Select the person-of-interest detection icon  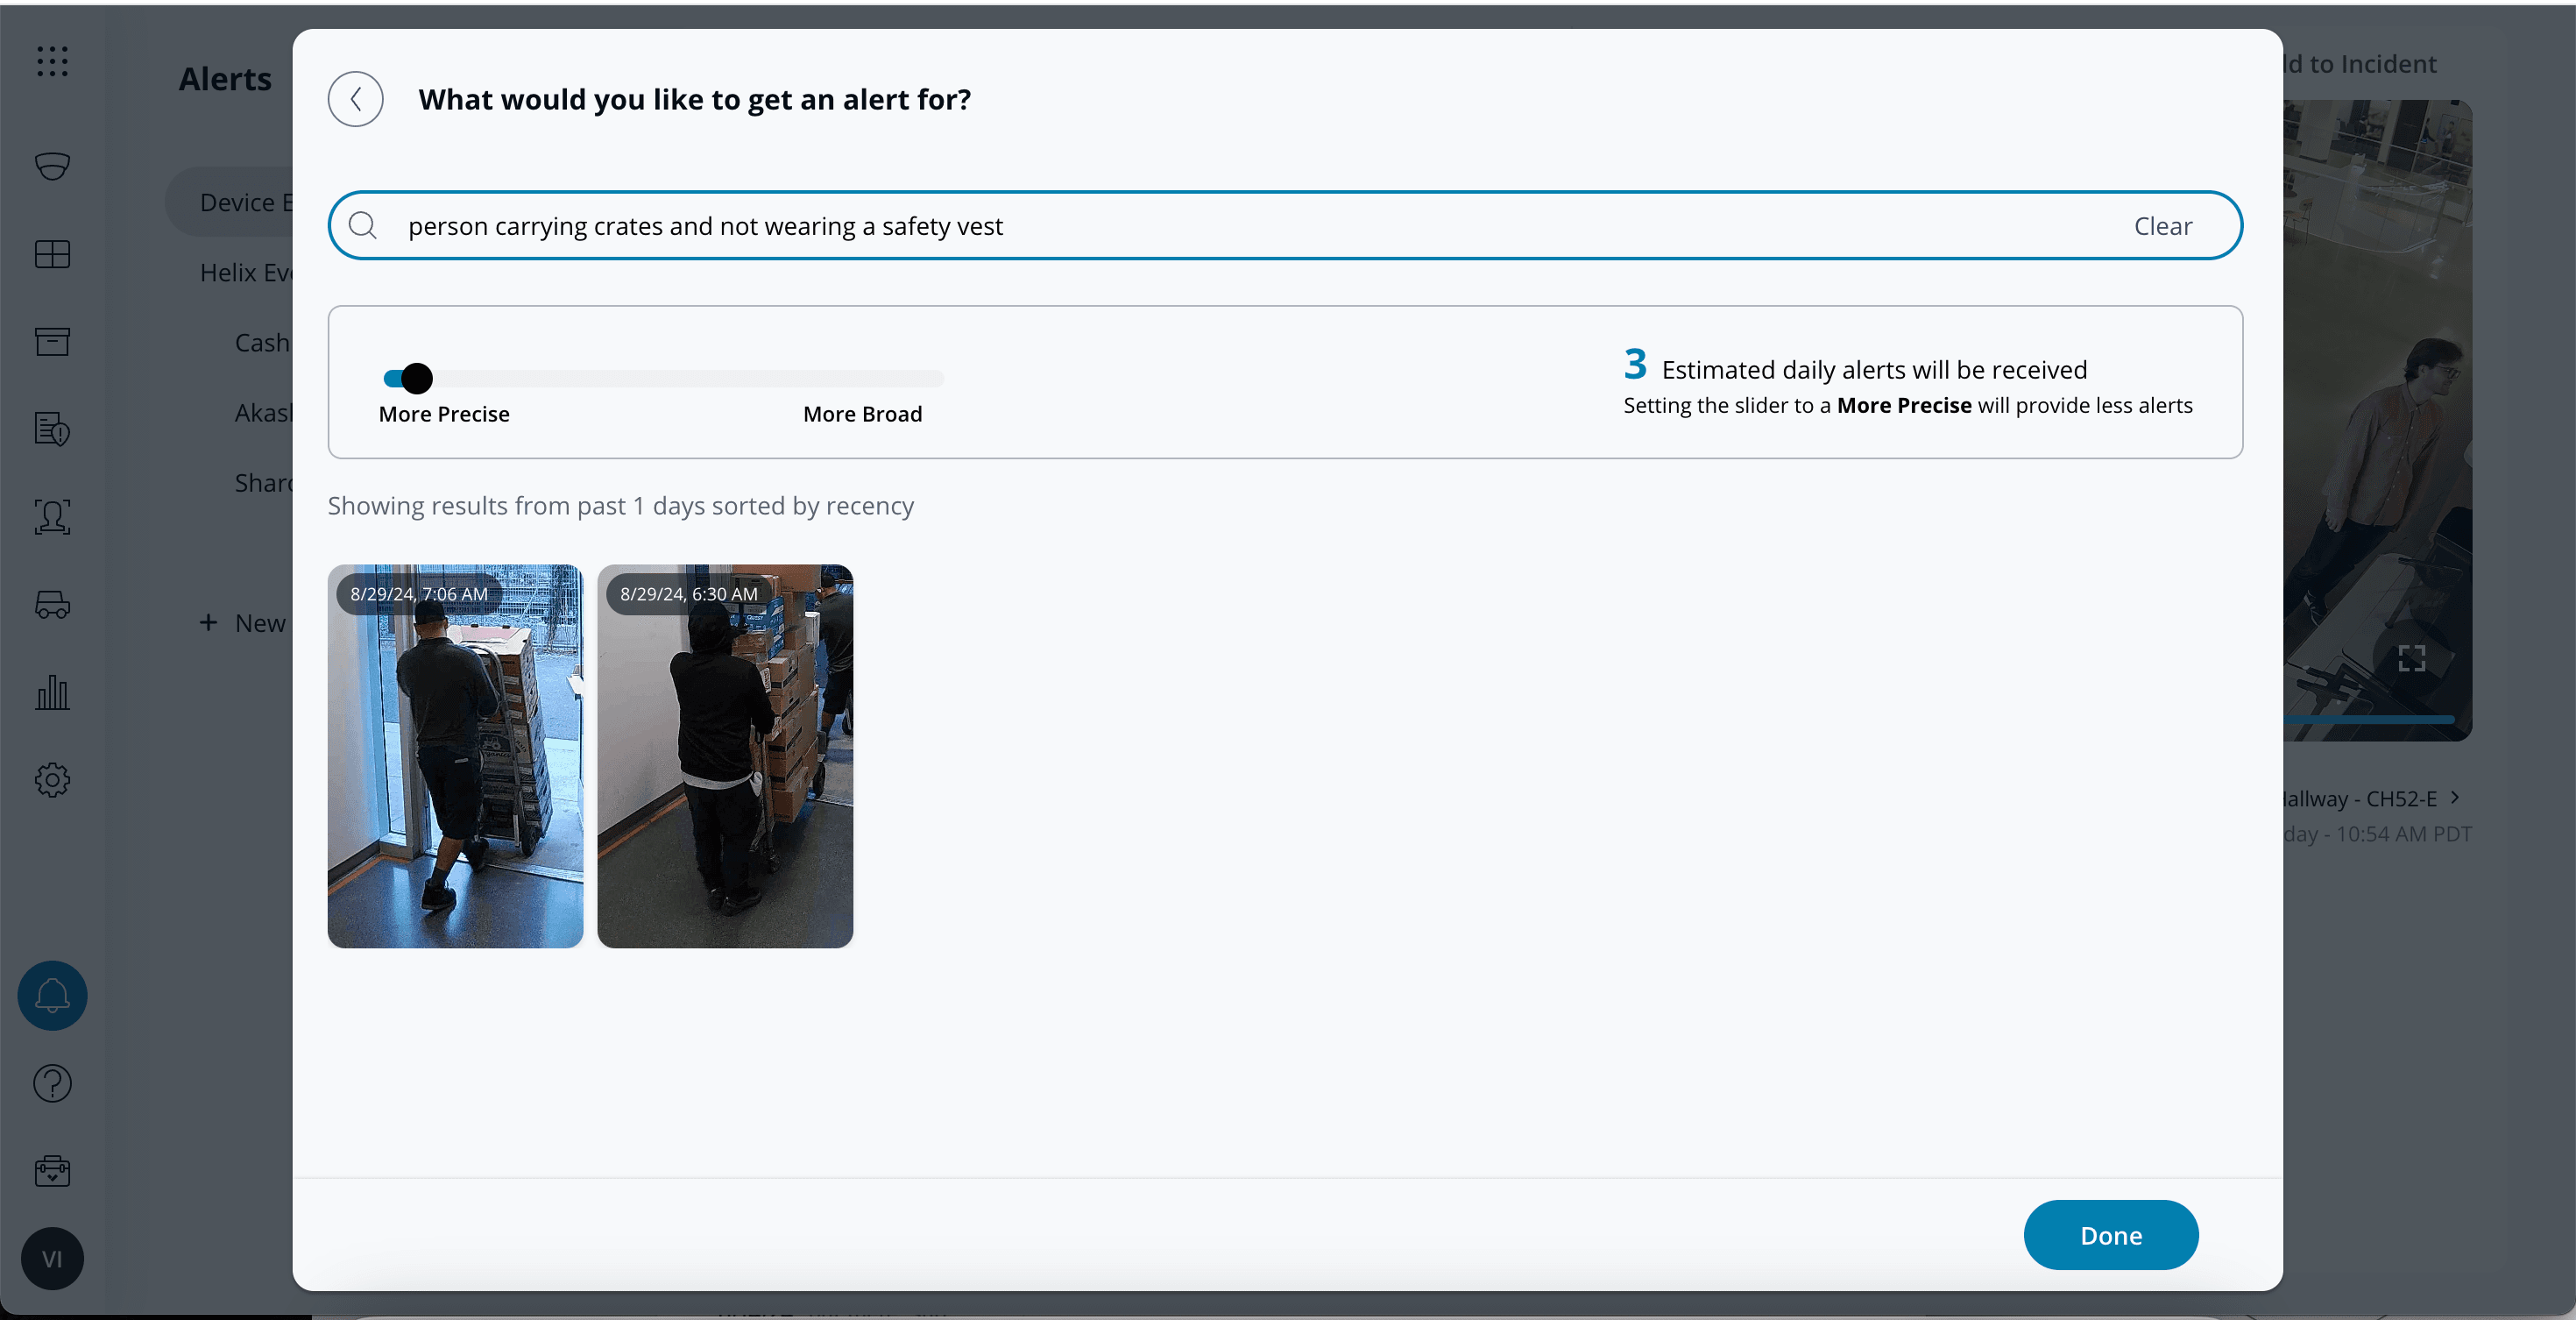point(52,517)
